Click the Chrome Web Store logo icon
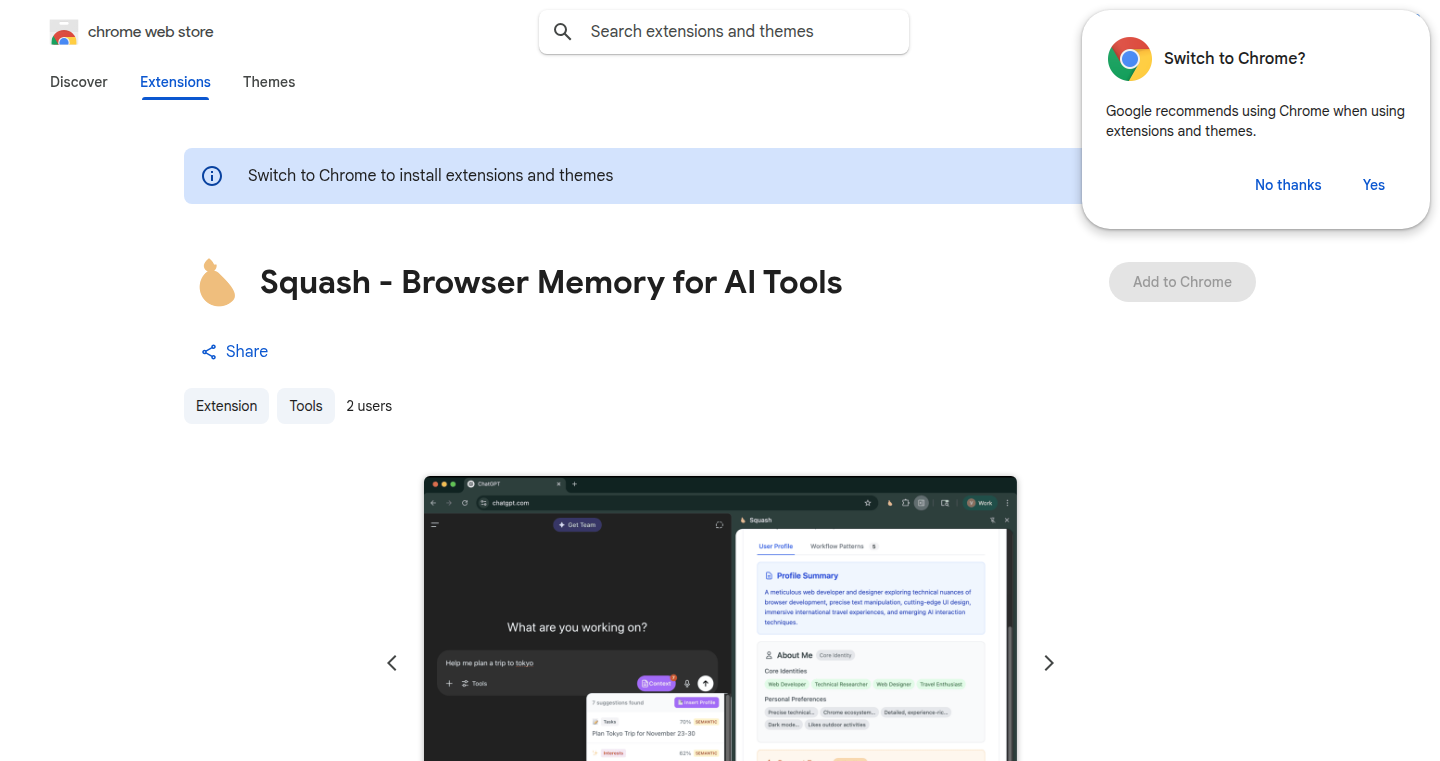The width and height of the screenshot is (1440, 761). point(64,32)
